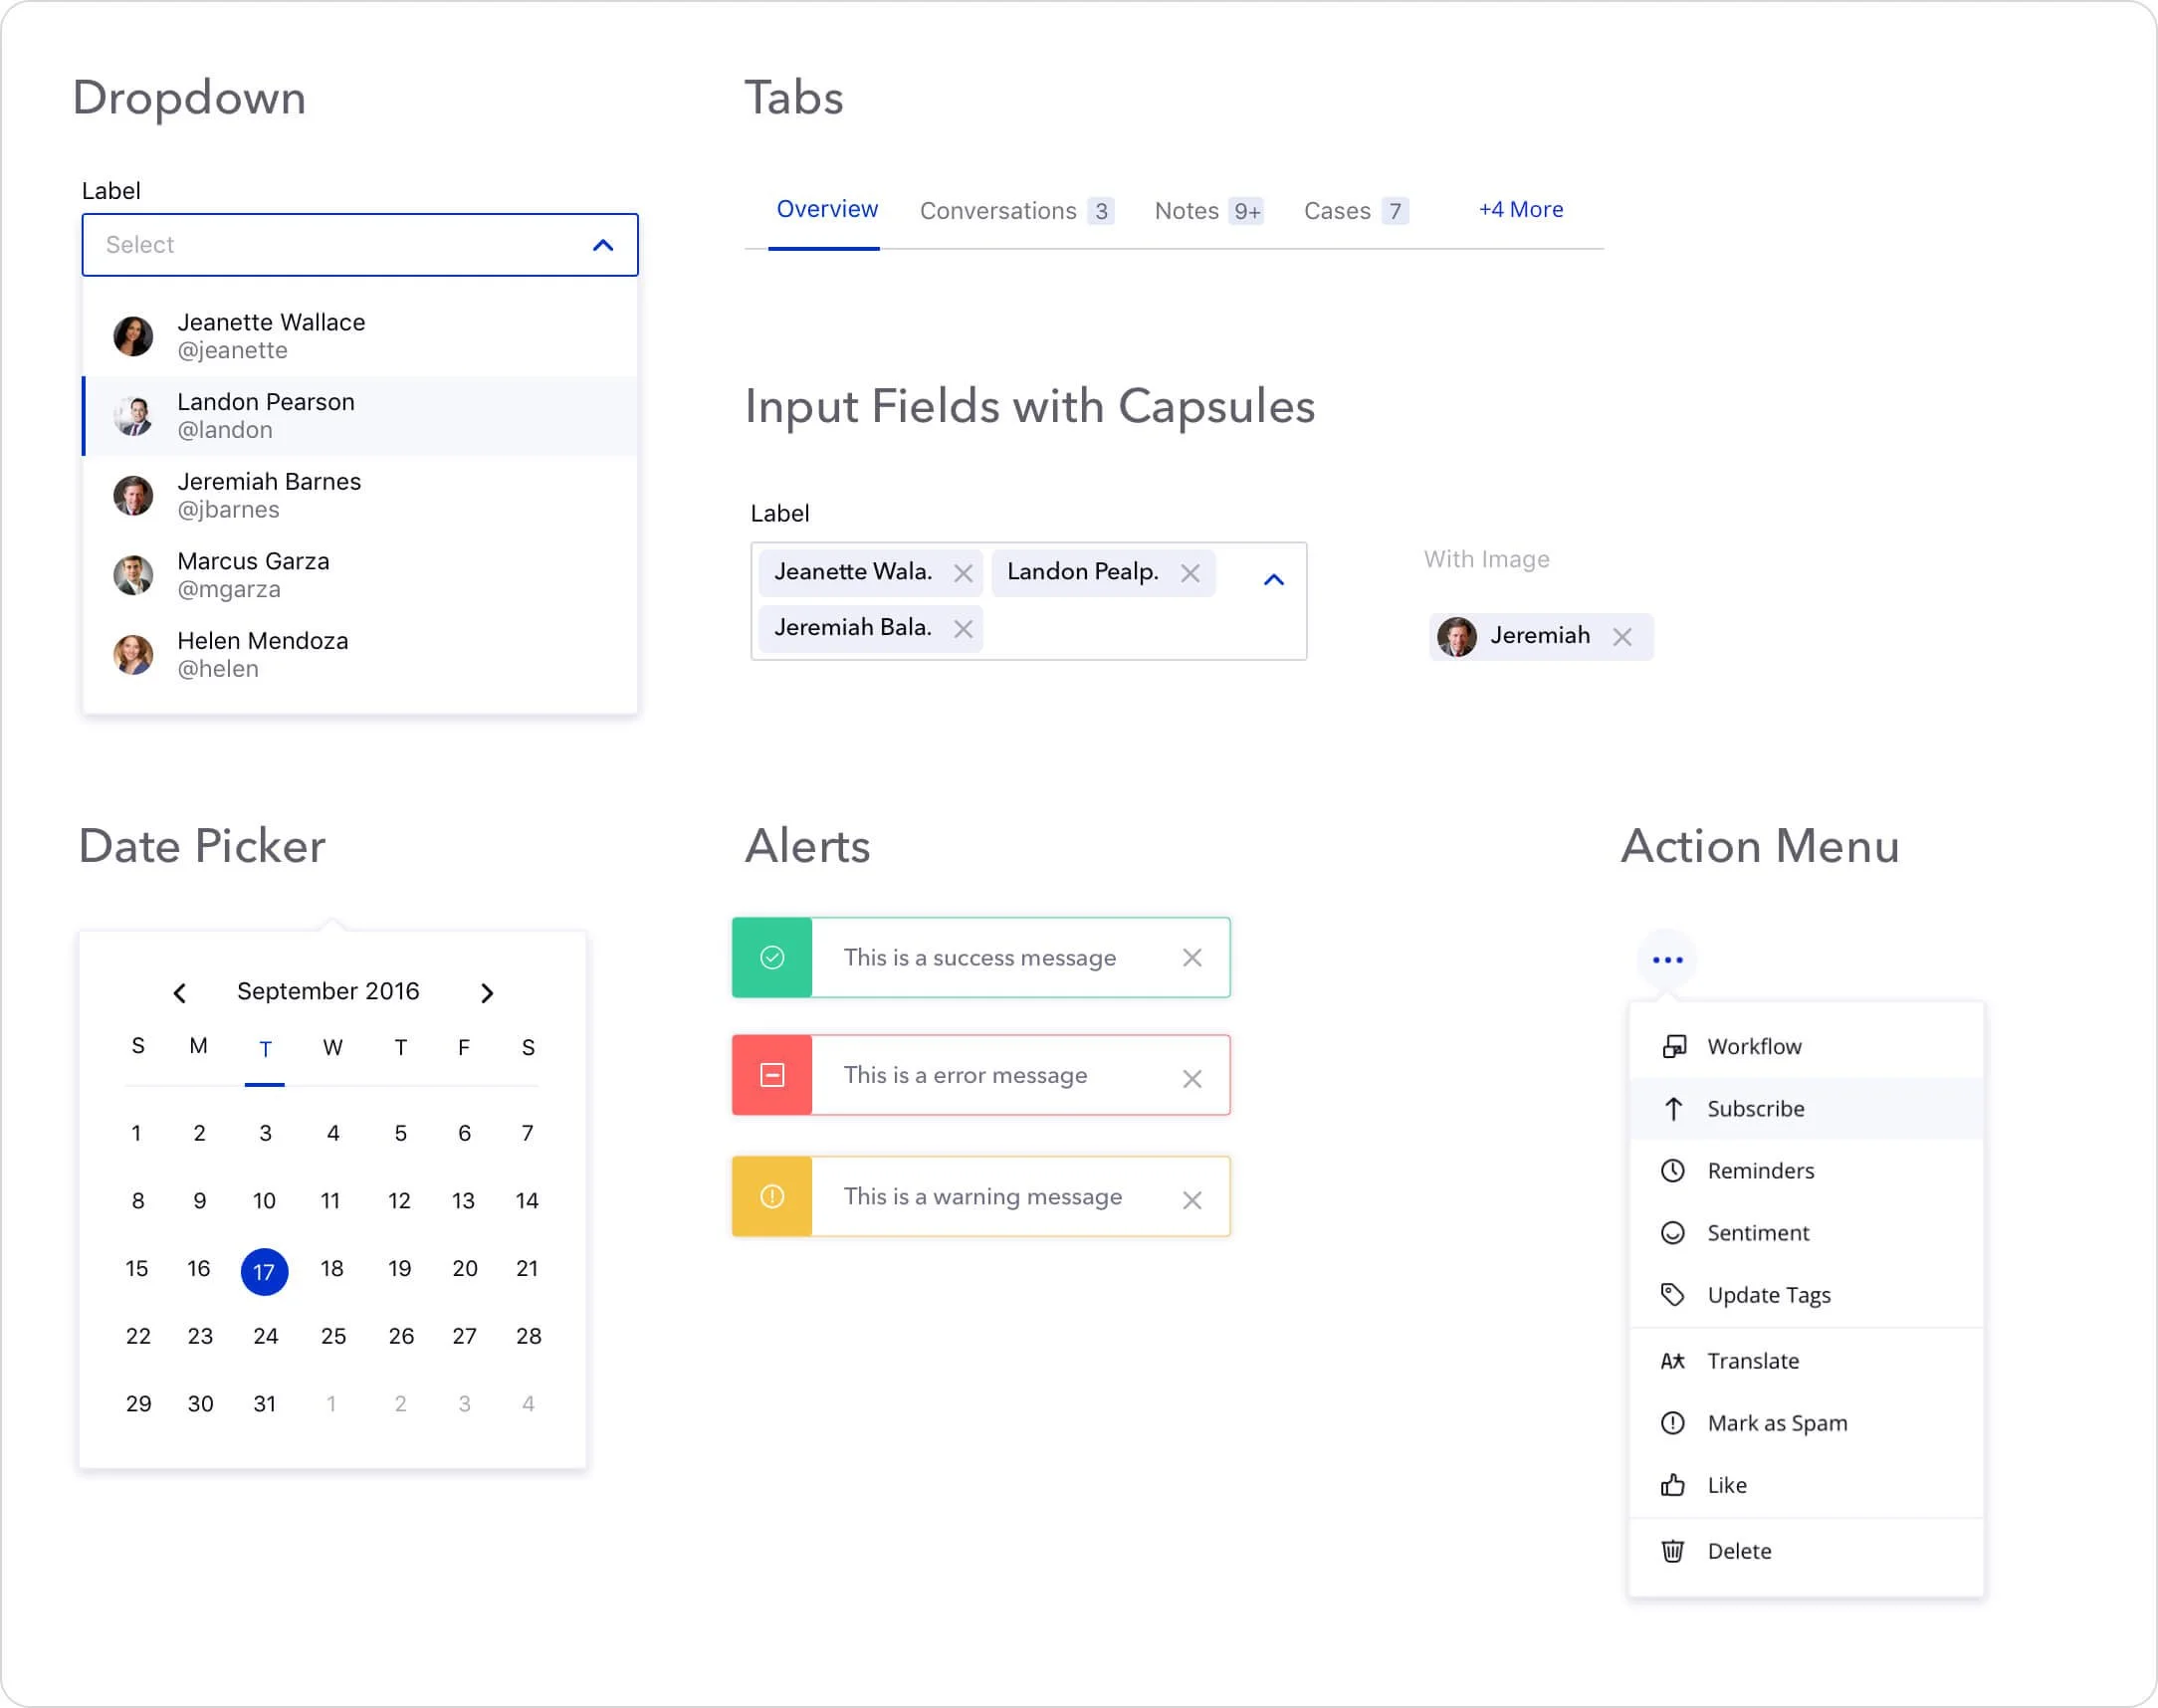The width and height of the screenshot is (2158, 1708).
Task: Go to previous month in date picker
Action: tap(180, 991)
